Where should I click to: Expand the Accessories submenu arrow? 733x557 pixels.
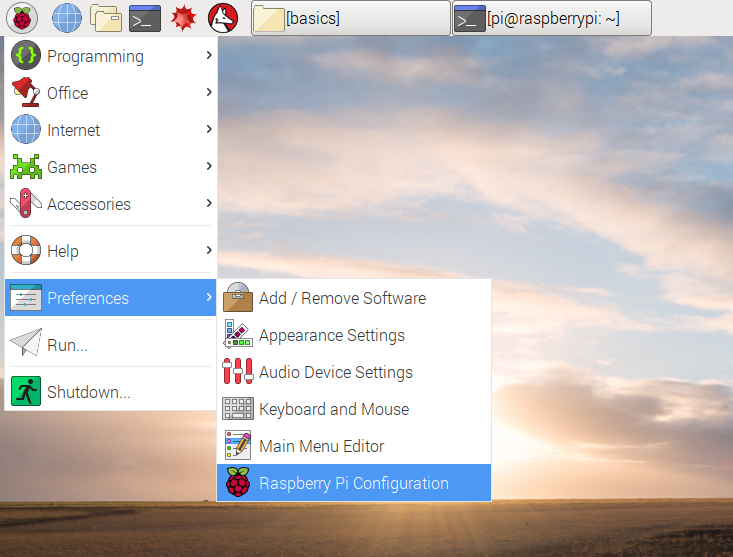pyautogui.click(x=209, y=203)
